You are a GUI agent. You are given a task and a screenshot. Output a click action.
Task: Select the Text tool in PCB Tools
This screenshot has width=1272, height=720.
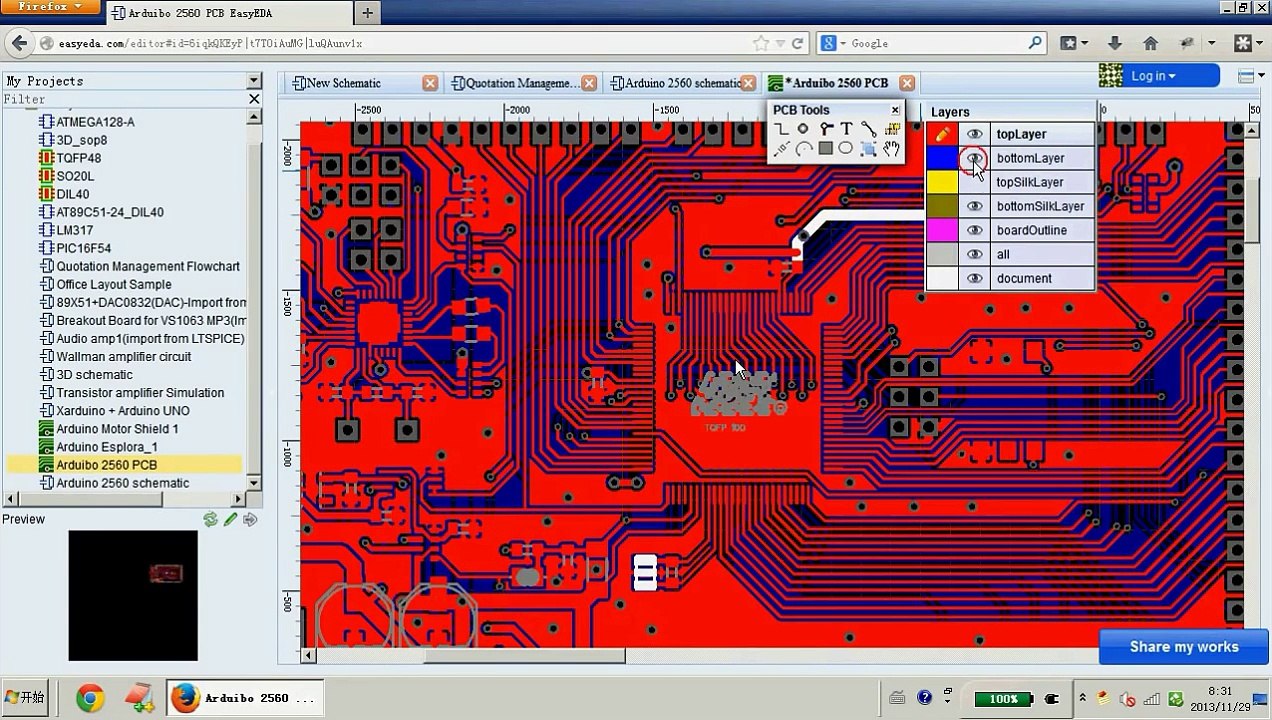click(x=846, y=129)
